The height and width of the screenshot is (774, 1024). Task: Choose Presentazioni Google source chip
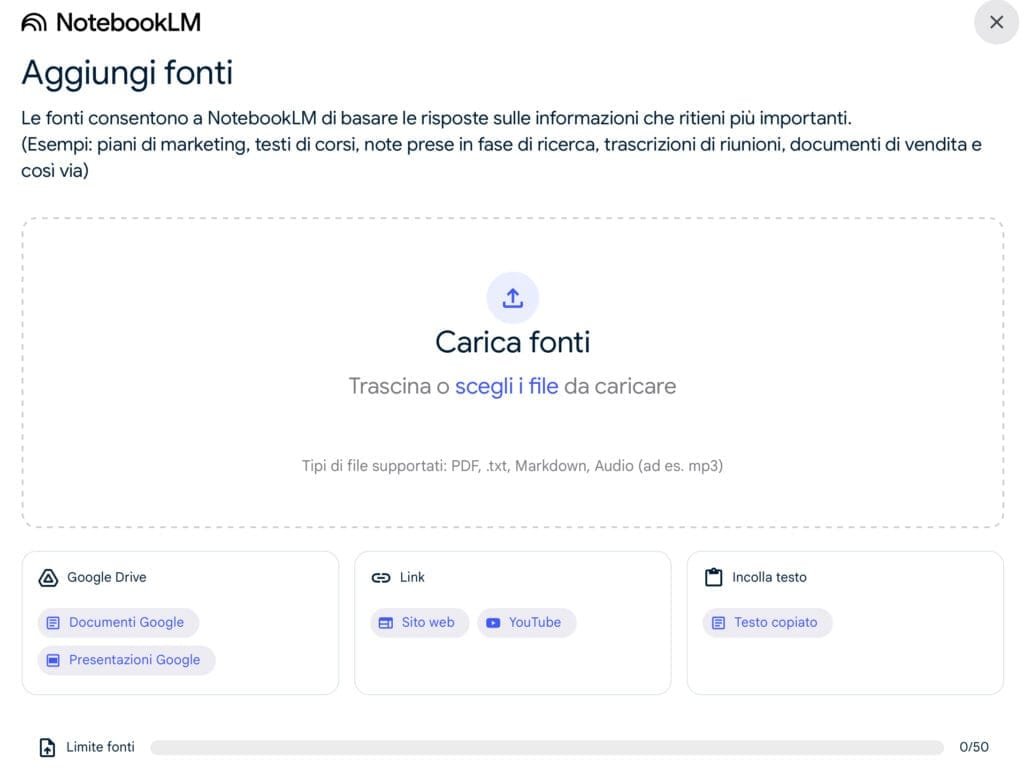point(126,660)
